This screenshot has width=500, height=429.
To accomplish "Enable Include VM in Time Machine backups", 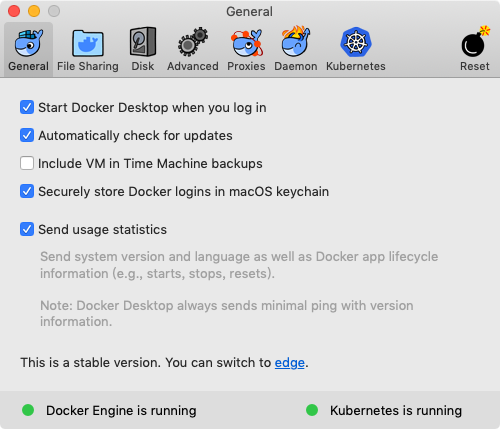I will tap(27, 163).
